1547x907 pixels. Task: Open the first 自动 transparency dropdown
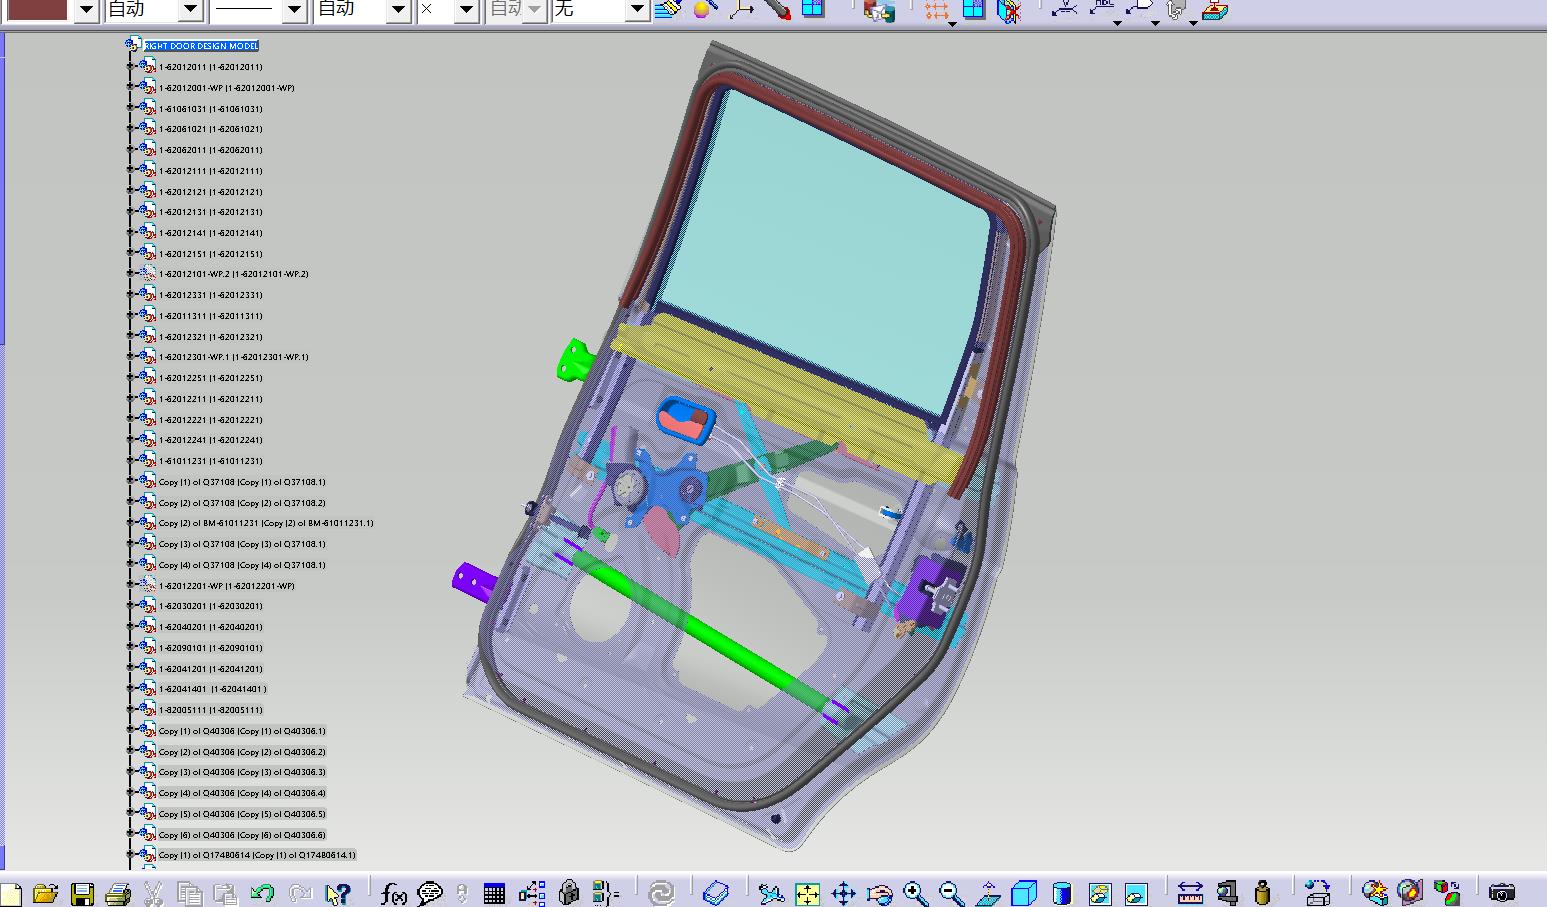191,10
